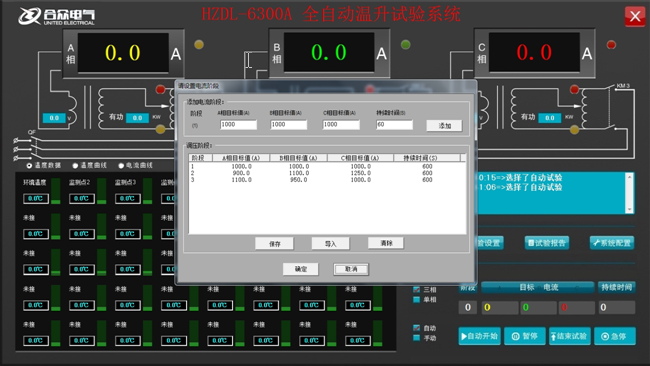Click the log panel scrollbar down arrow
650x366 pixels.
(x=629, y=209)
